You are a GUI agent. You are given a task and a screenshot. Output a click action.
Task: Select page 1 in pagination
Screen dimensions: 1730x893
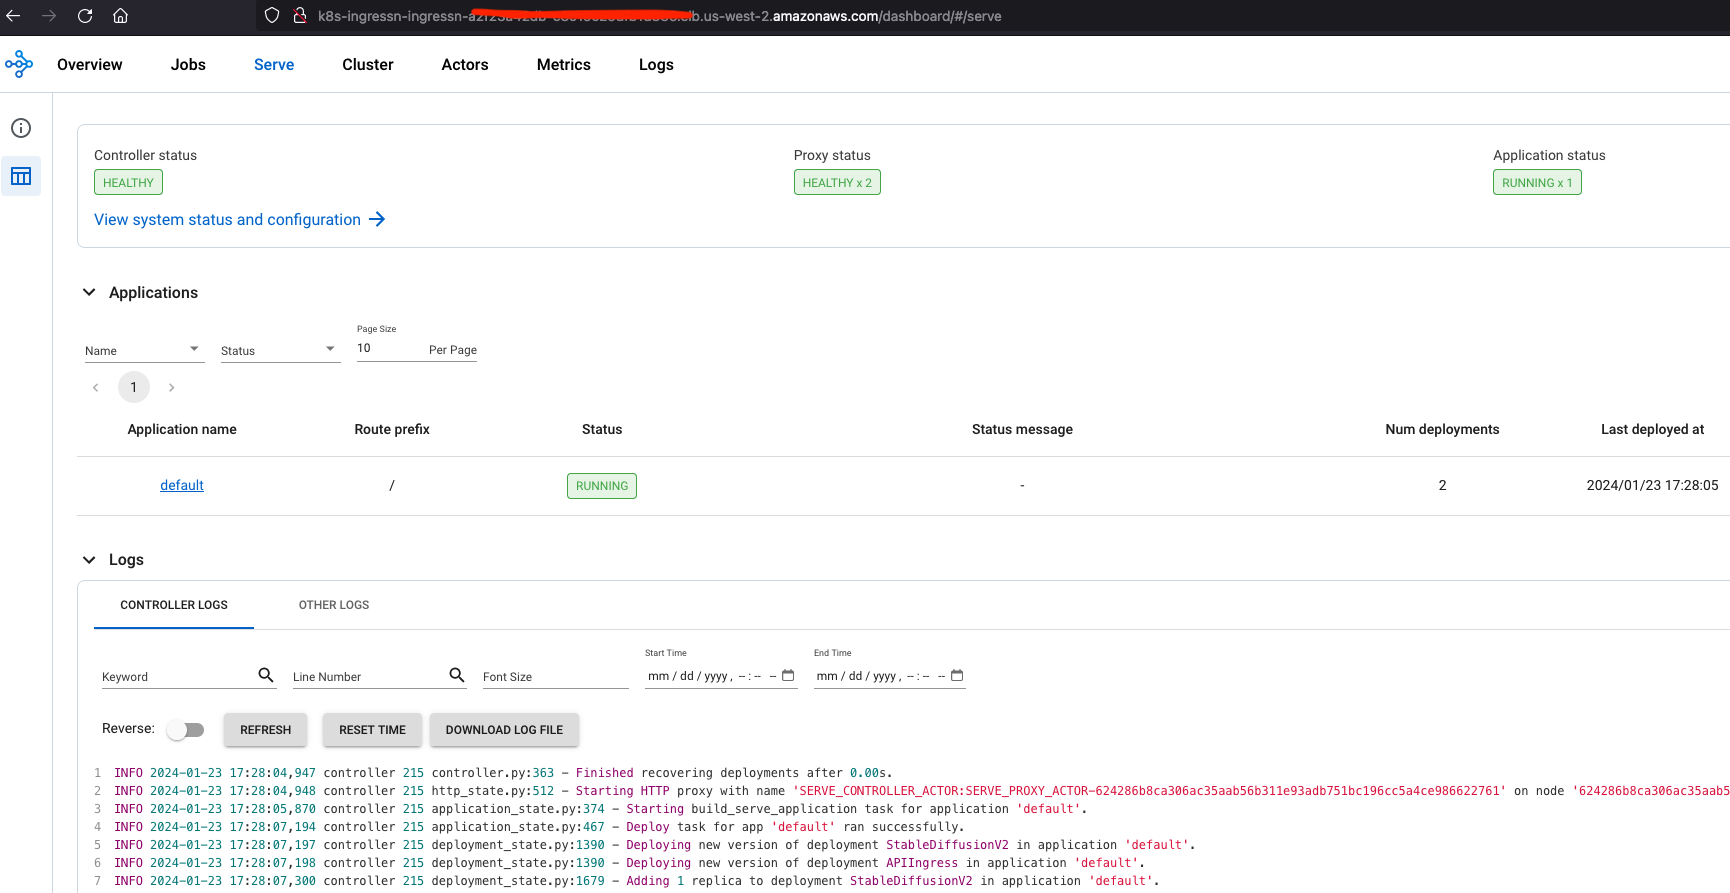tap(134, 387)
